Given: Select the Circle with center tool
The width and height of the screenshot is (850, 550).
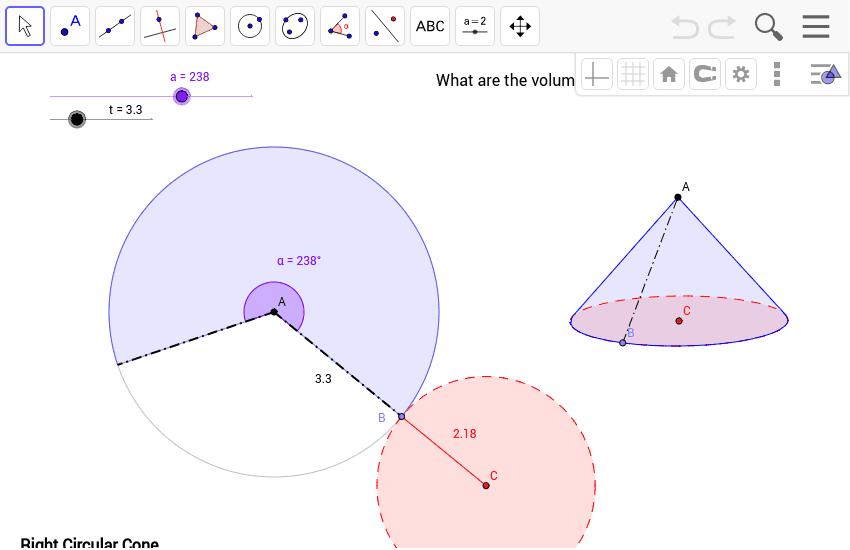Looking at the screenshot, I should tap(250, 26).
